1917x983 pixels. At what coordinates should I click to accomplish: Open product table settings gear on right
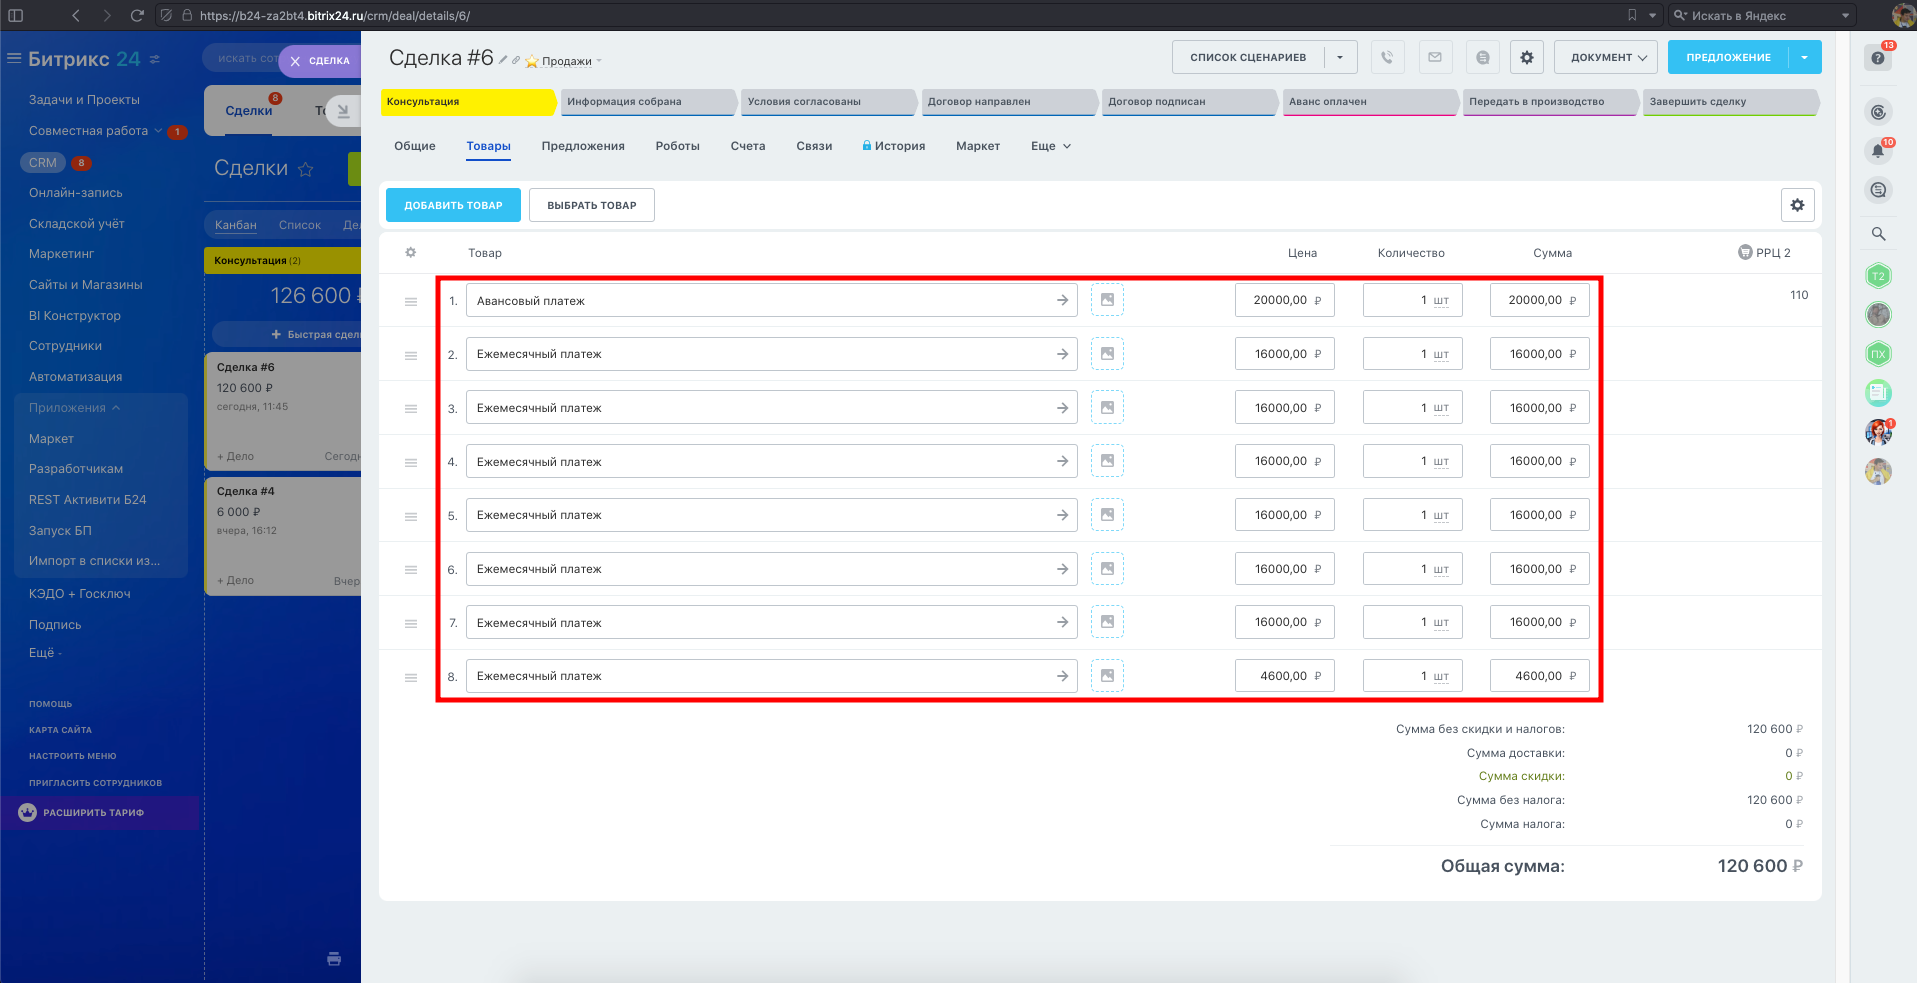pyautogui.click(x=1797, y=205)
